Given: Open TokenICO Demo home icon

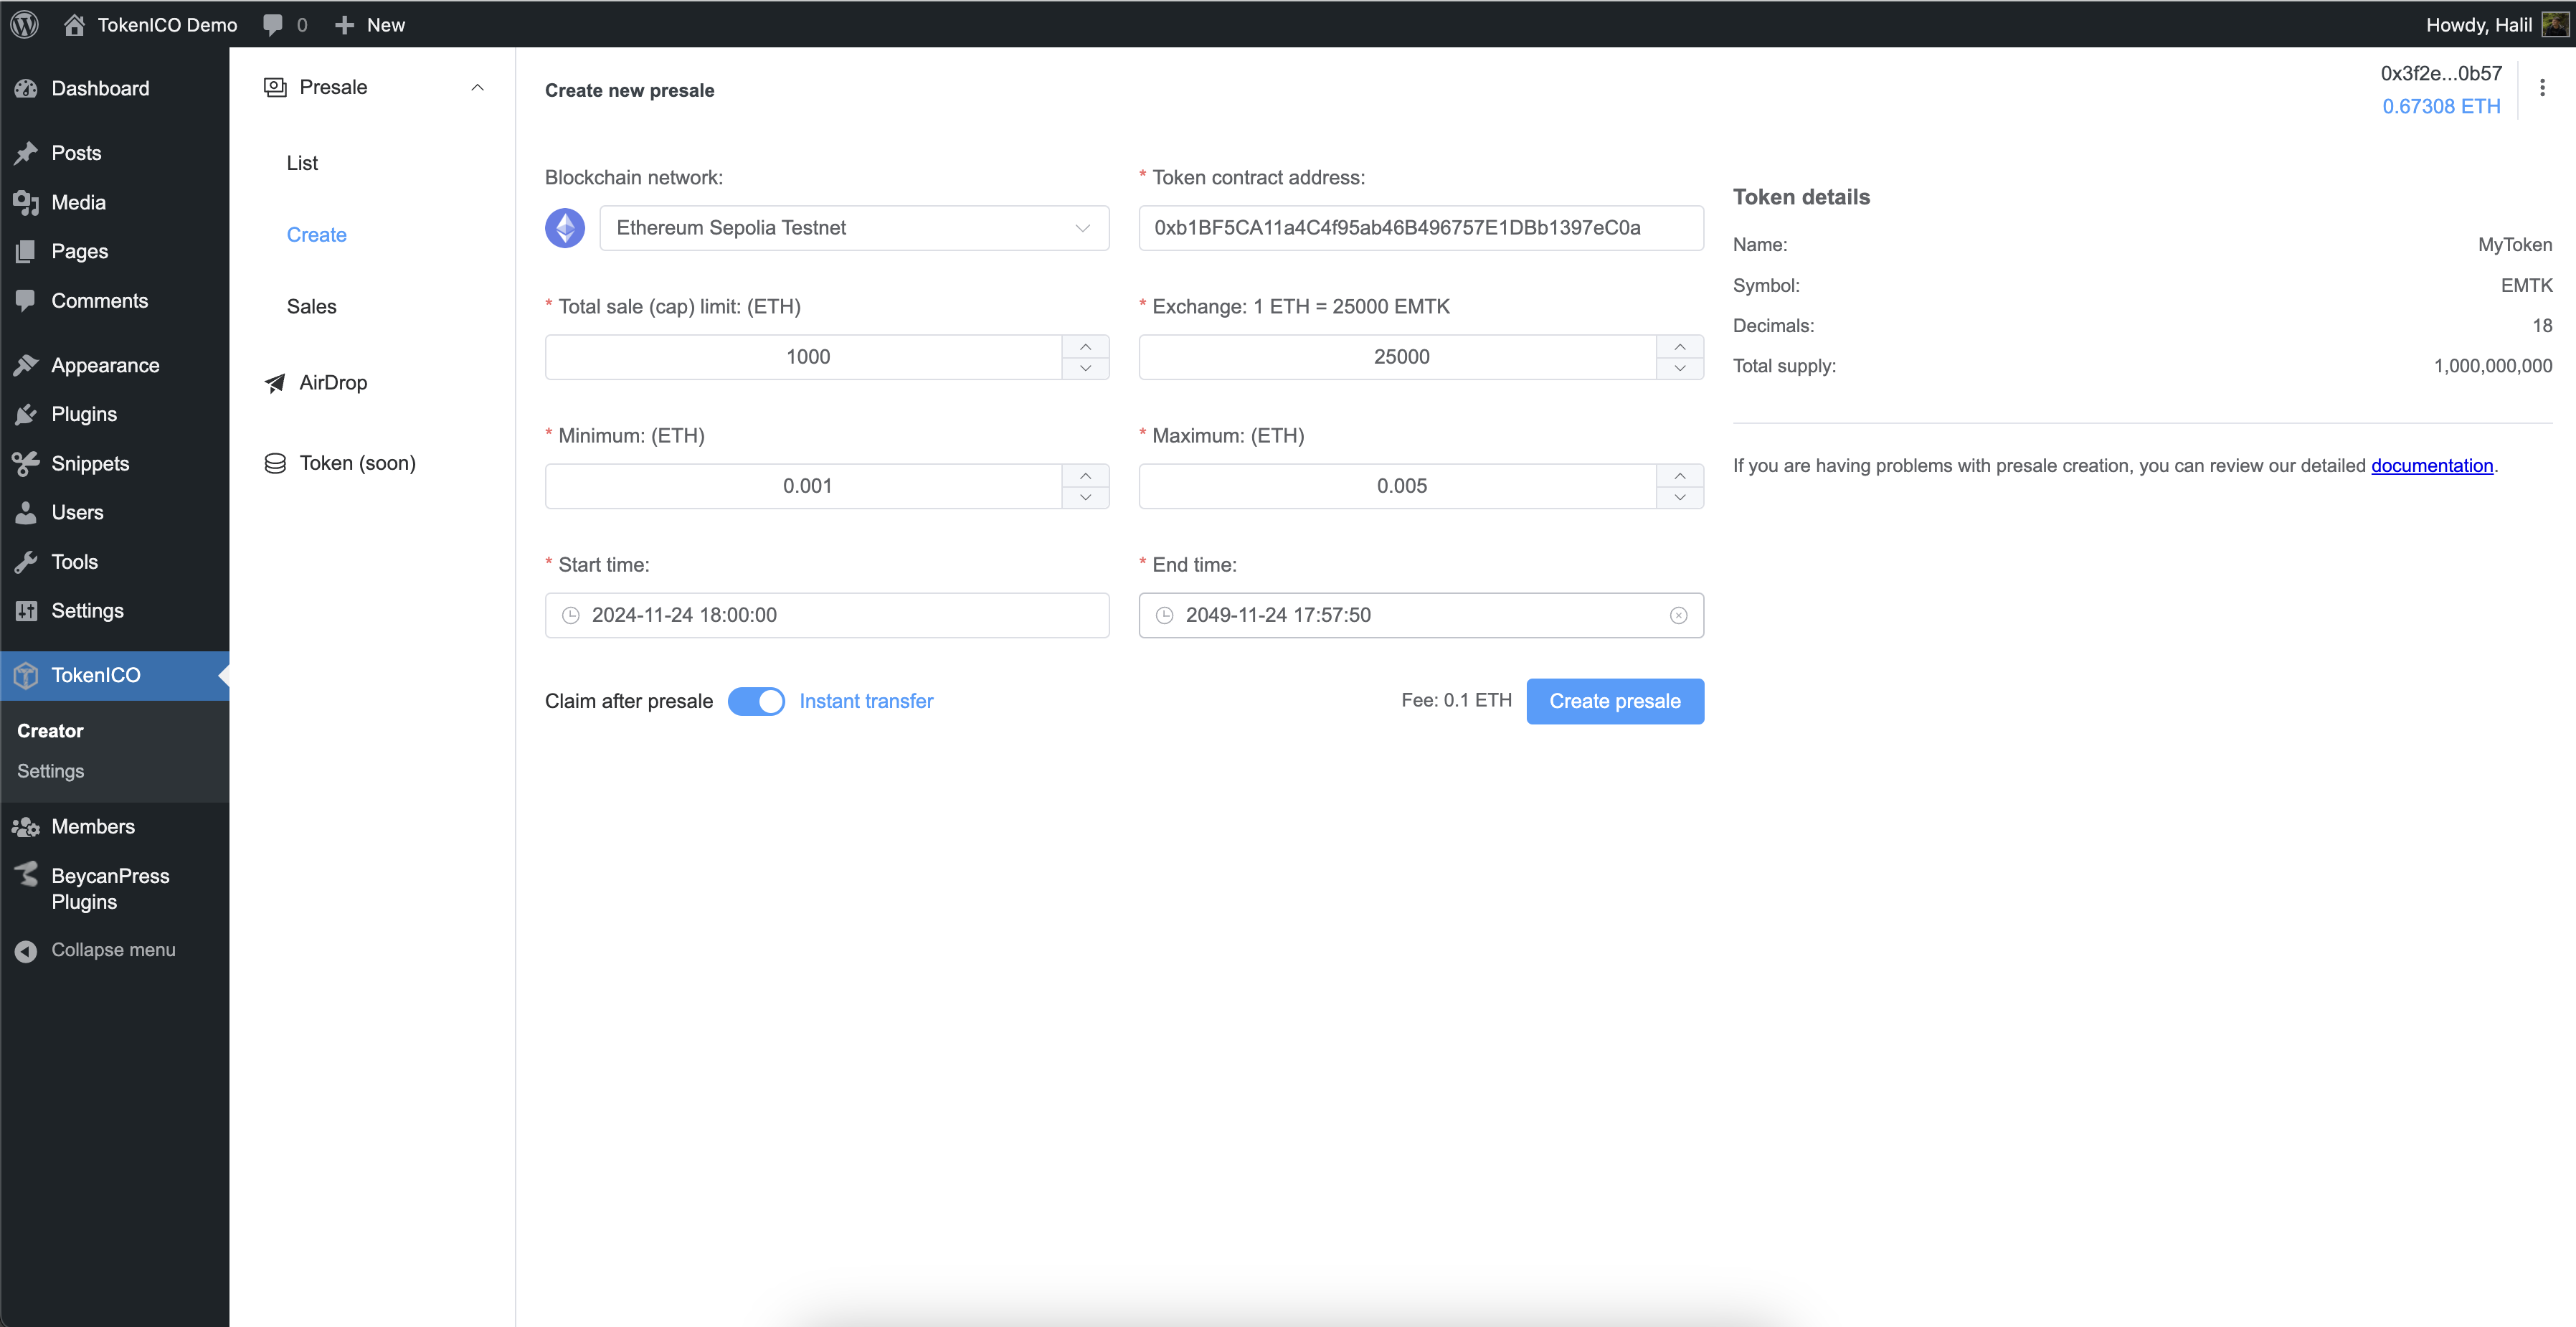Looking at the screenshot, I should [x=74, y=24].
